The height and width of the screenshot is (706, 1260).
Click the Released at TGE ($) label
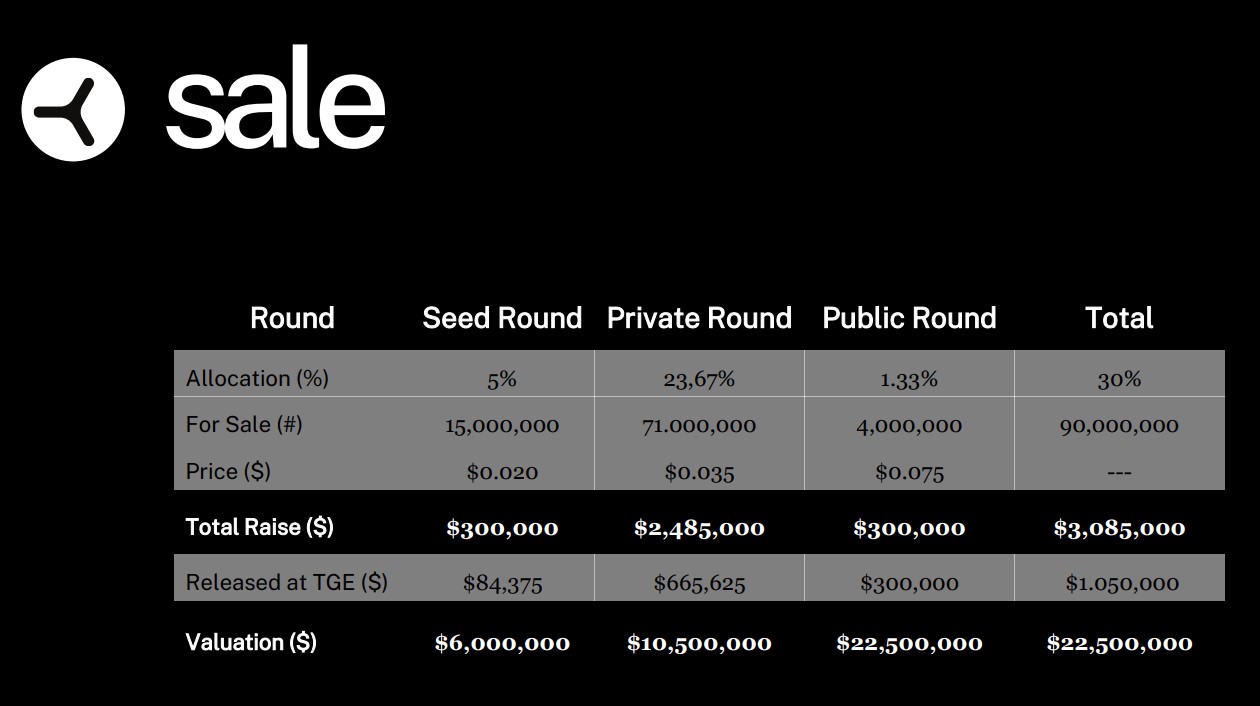point(286,582)
